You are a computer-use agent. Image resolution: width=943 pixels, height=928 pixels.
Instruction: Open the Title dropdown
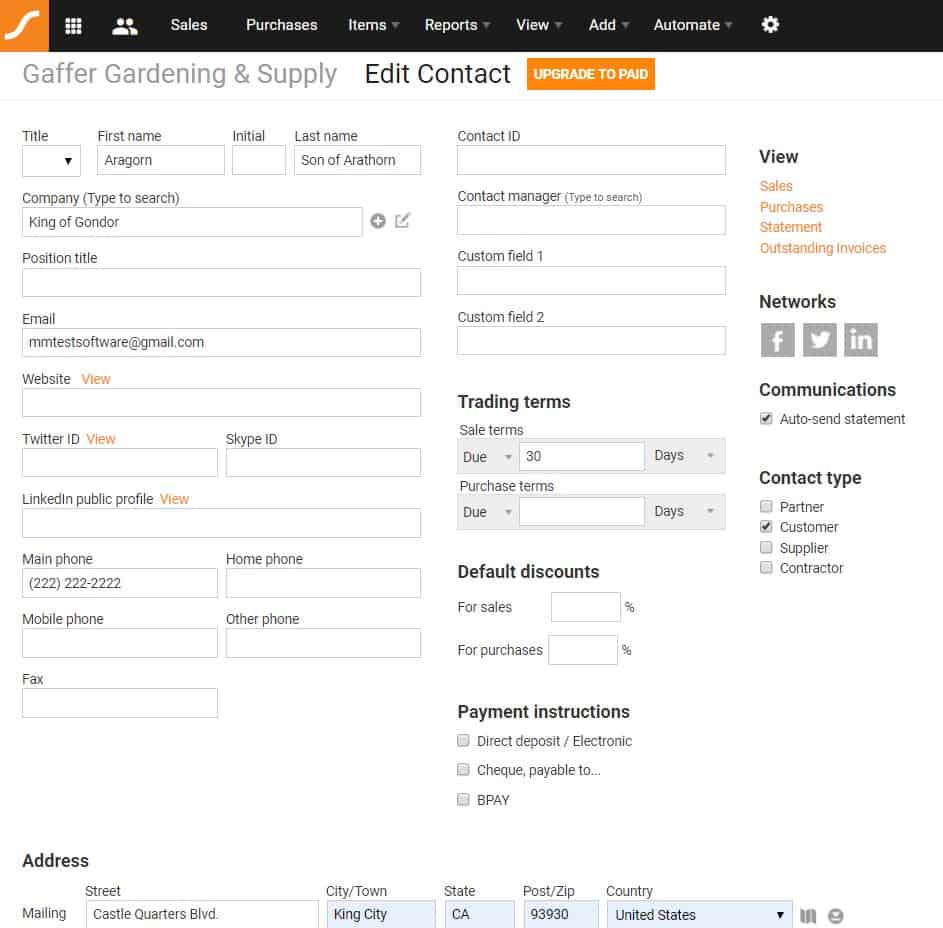point(51,161)
